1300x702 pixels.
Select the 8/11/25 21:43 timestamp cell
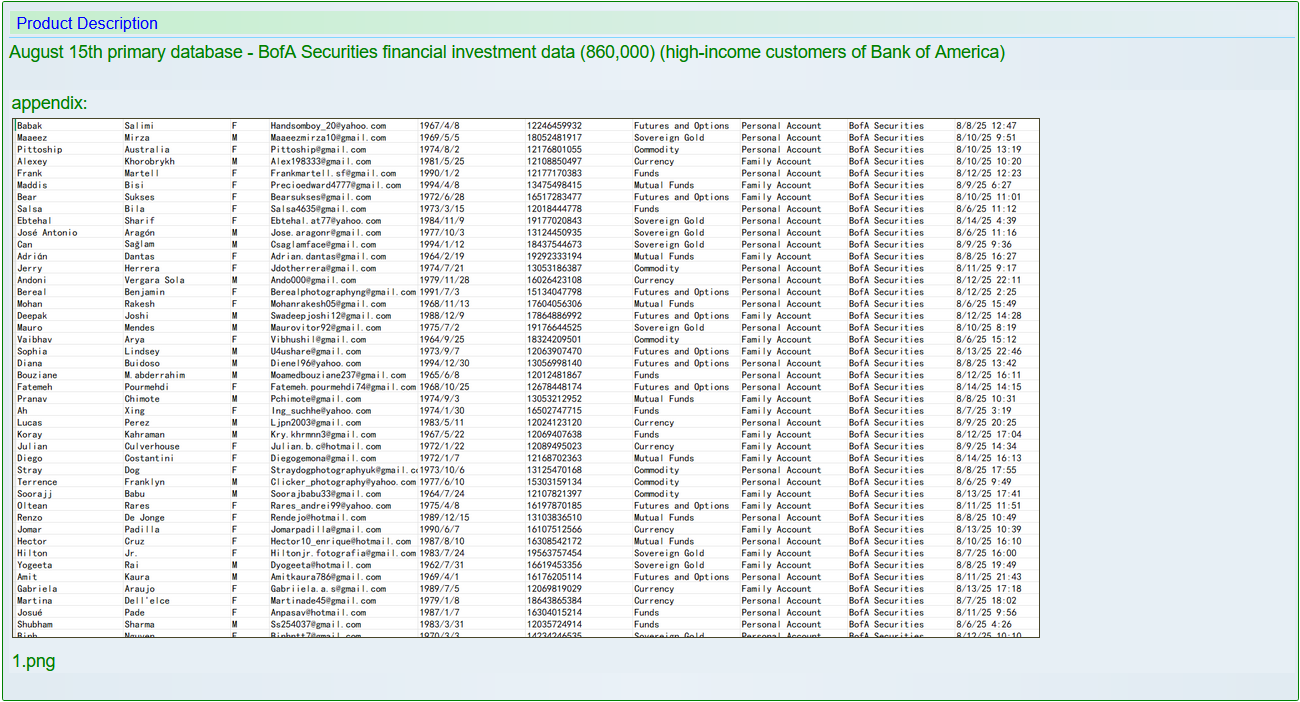click(988, 577)
